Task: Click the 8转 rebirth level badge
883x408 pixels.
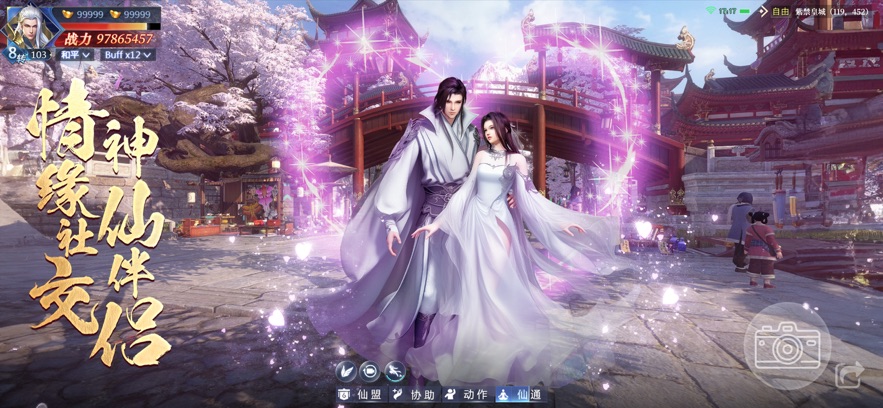Action: pyautogui.click(x=14, y=55)
